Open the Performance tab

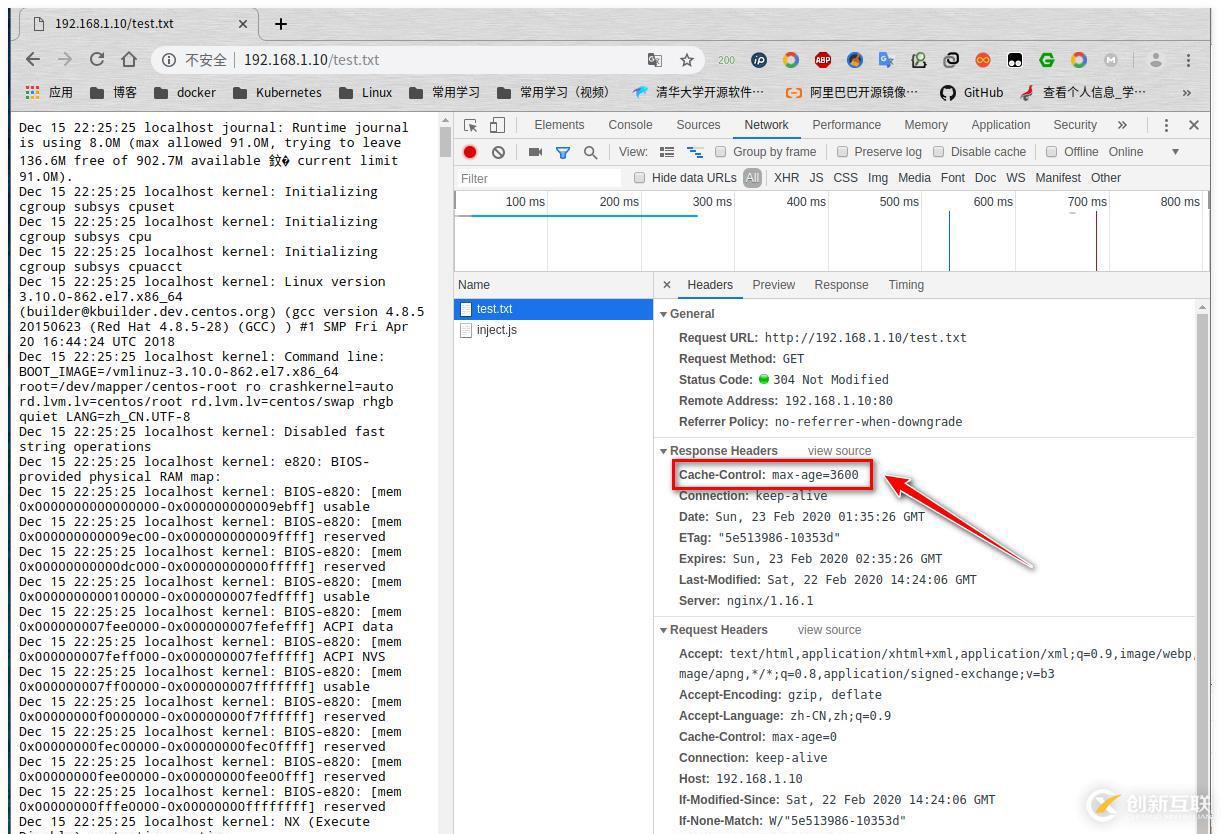(x=846, y=125)
